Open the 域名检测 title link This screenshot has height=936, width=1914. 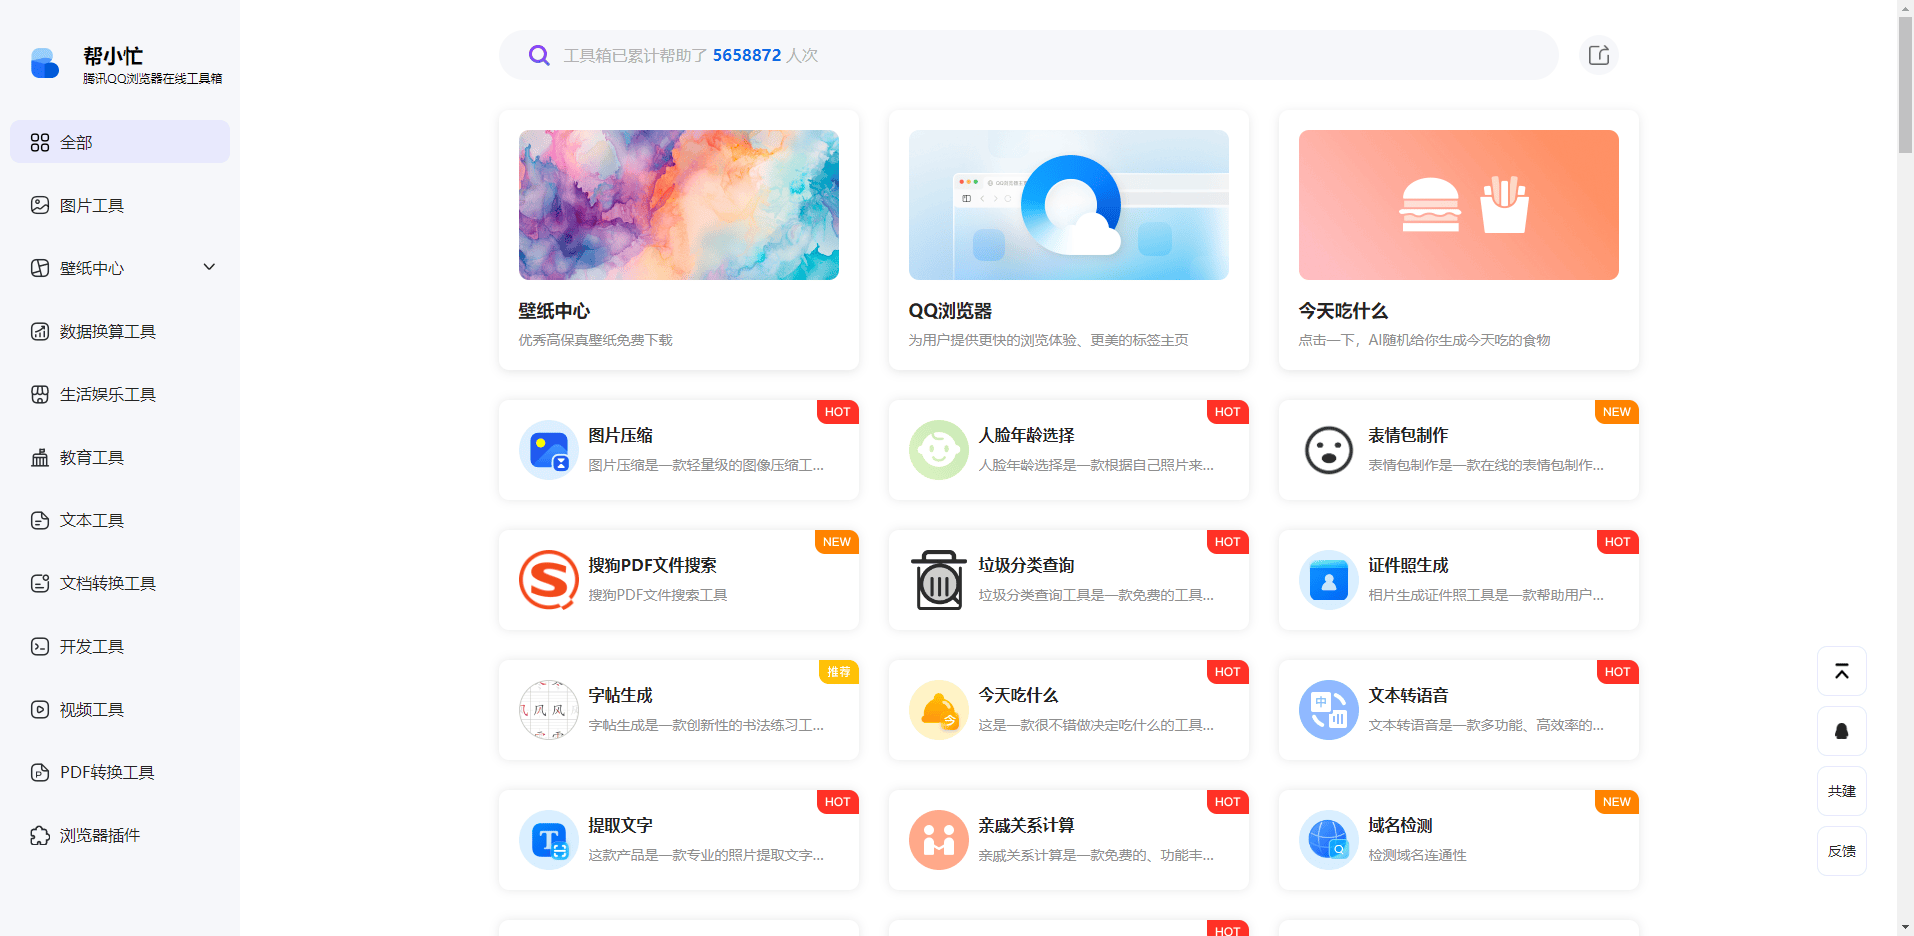(x=1400, y=825)
